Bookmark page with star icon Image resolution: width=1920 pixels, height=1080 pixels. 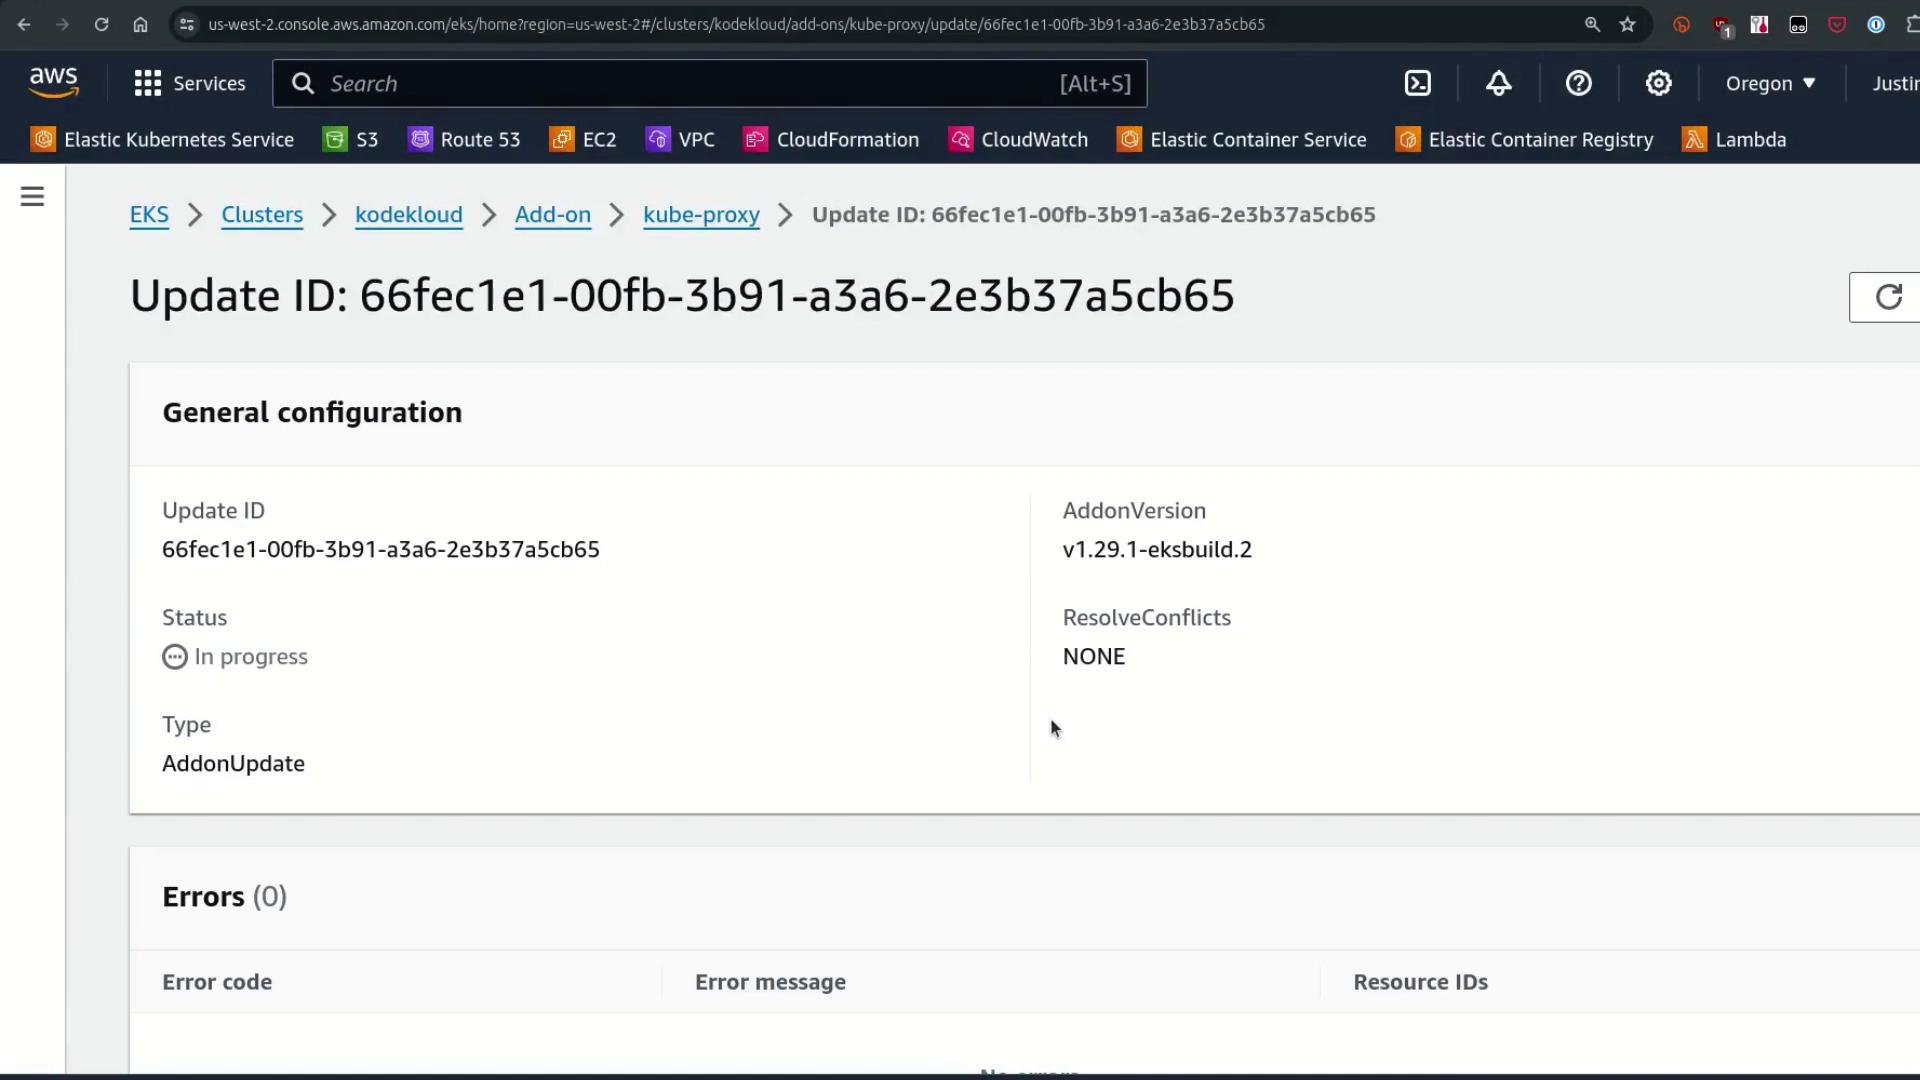(x=1628, y=24)
